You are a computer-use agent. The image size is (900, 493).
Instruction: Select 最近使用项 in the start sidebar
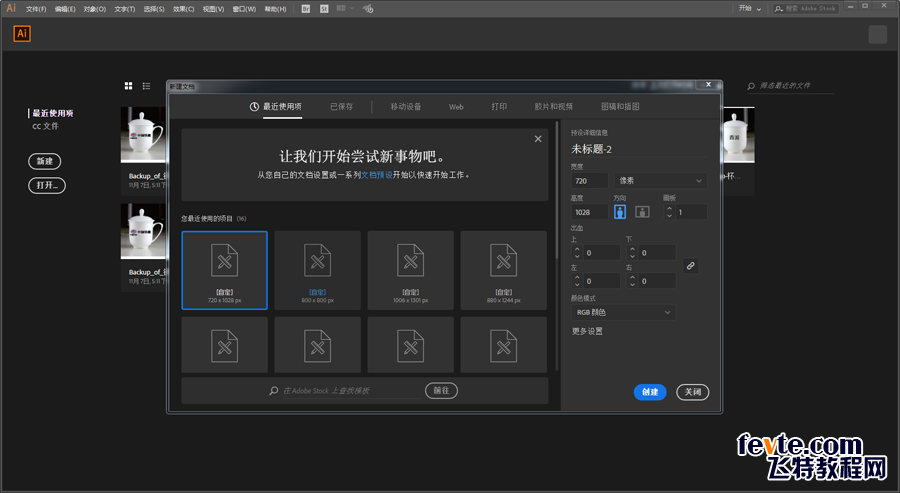click(52, 113)
